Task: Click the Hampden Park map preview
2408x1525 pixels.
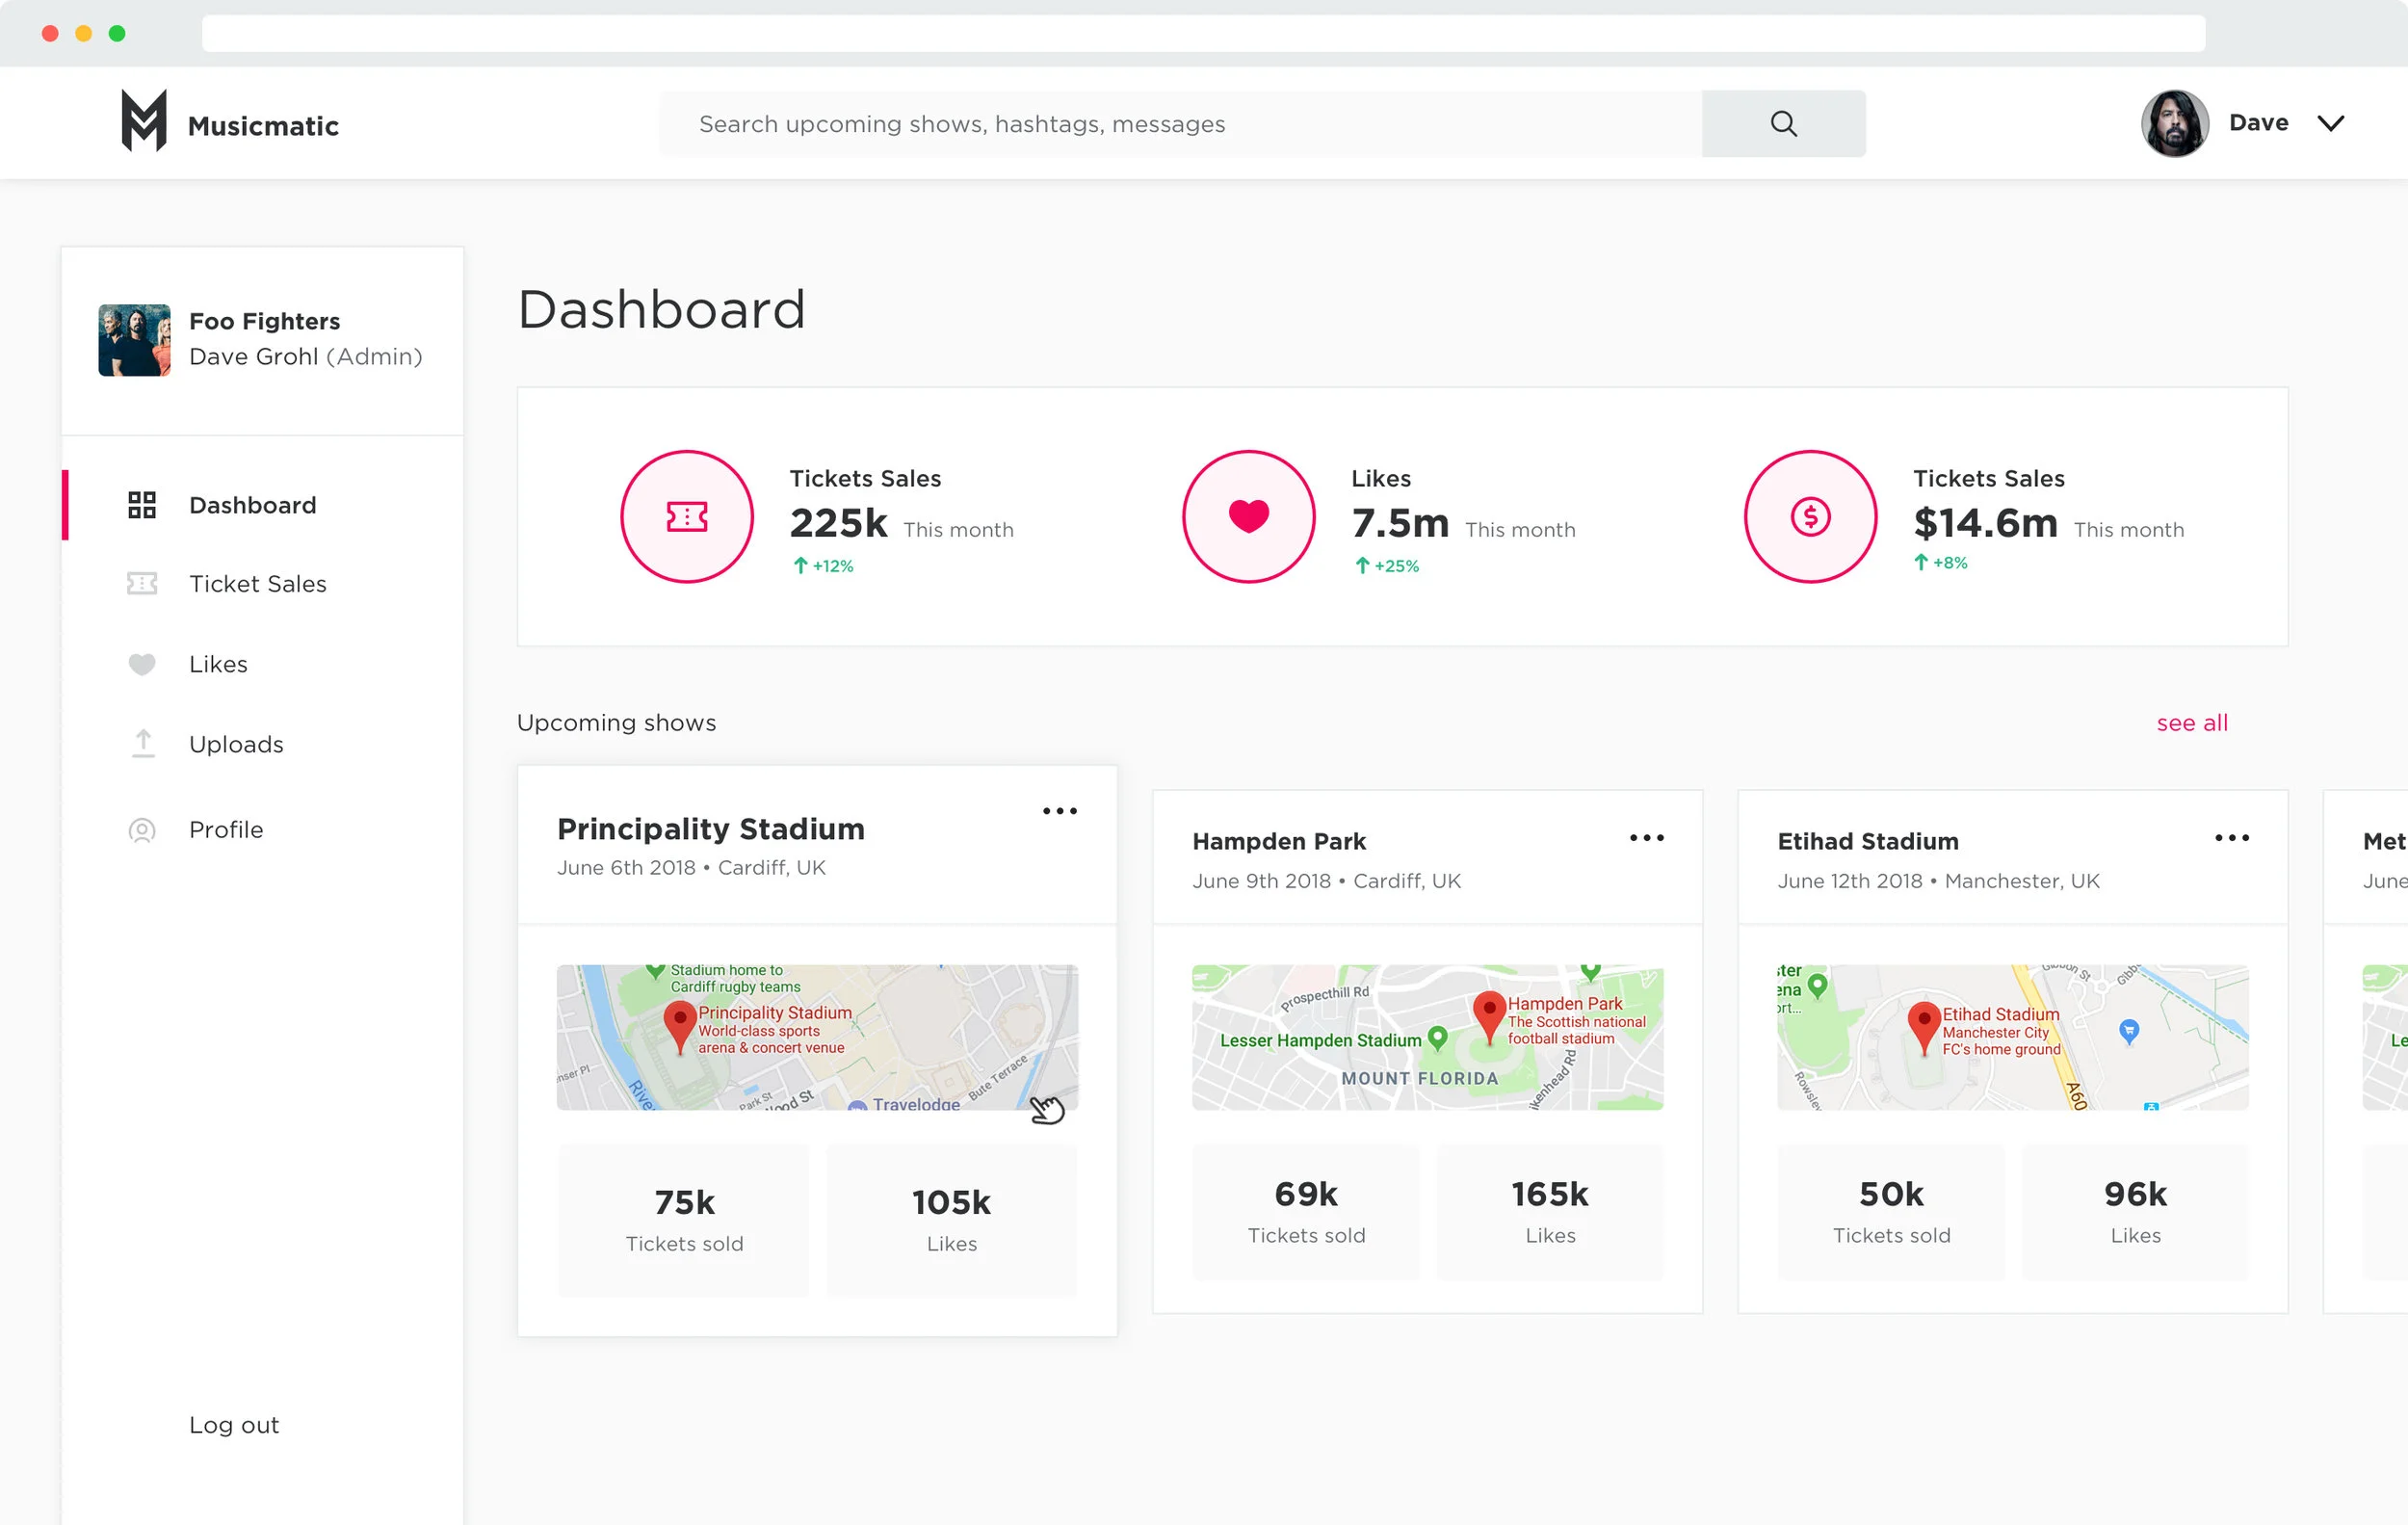Action: point(1427,1037)
